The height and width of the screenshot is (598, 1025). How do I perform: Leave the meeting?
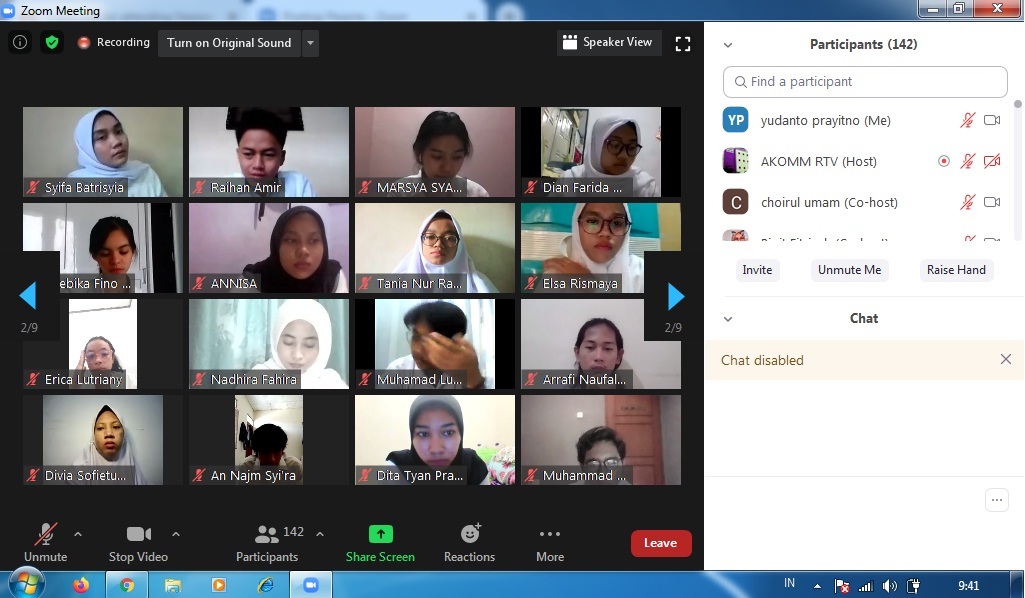[660, 543]
